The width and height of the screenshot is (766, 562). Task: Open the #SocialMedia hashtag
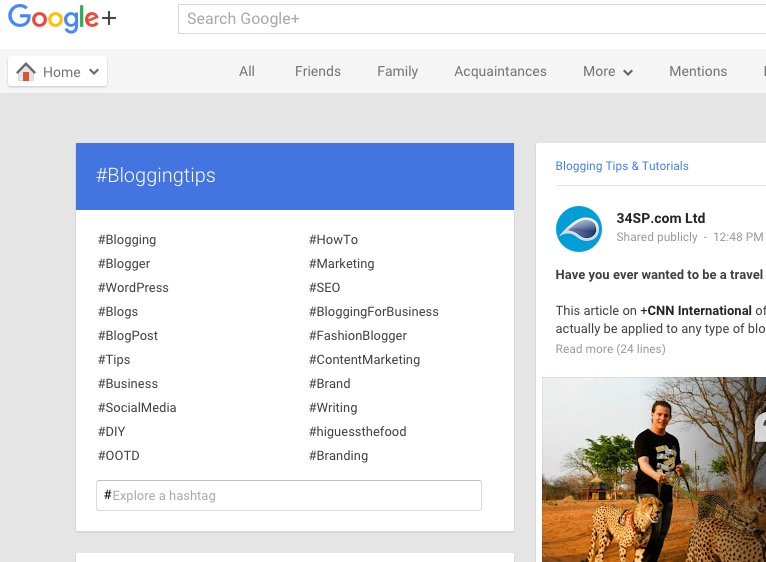click(137, 408)
